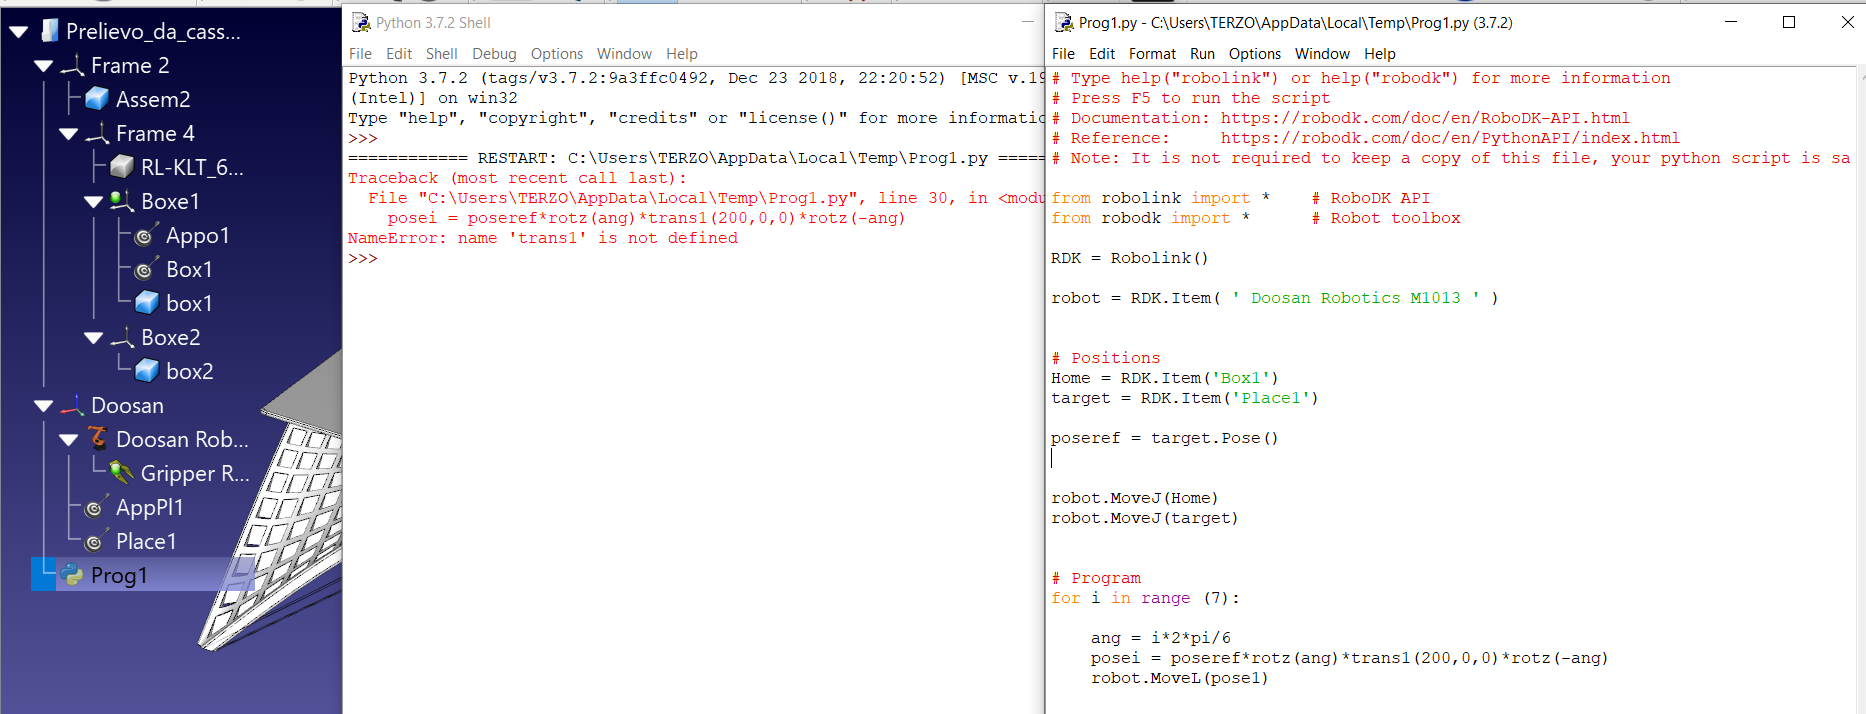The width and height of the screenshot is (1866, 714).
Task: Collapse the Boxe1 tree node
Action: point(93,202)
